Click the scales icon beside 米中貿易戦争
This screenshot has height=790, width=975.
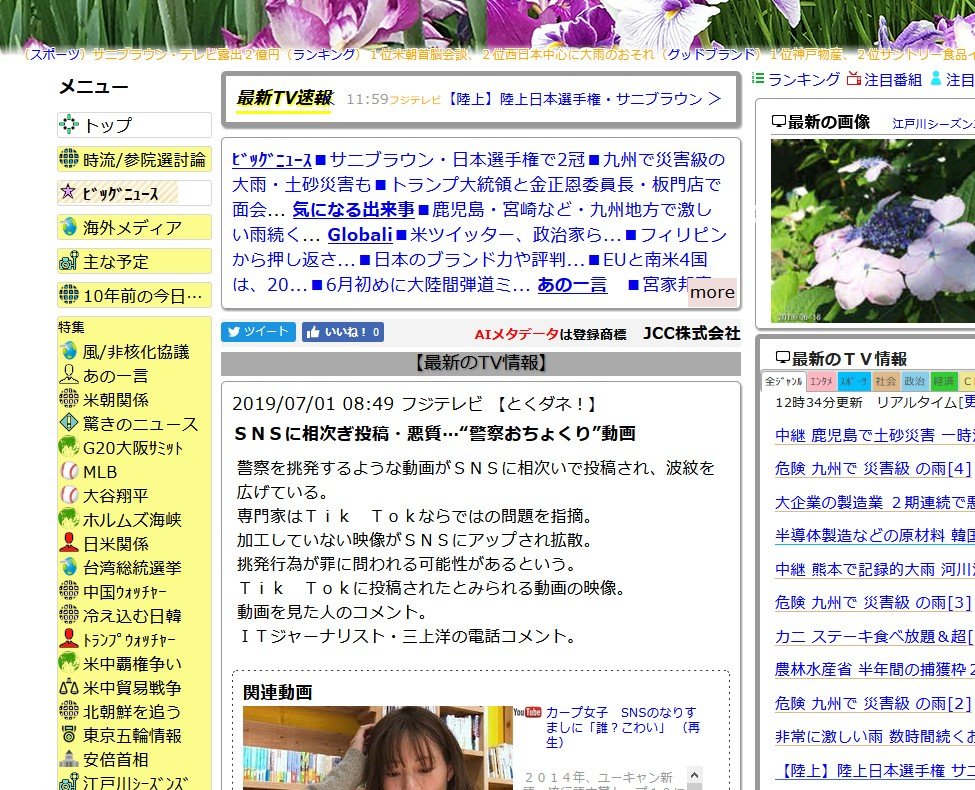point(68,687)
